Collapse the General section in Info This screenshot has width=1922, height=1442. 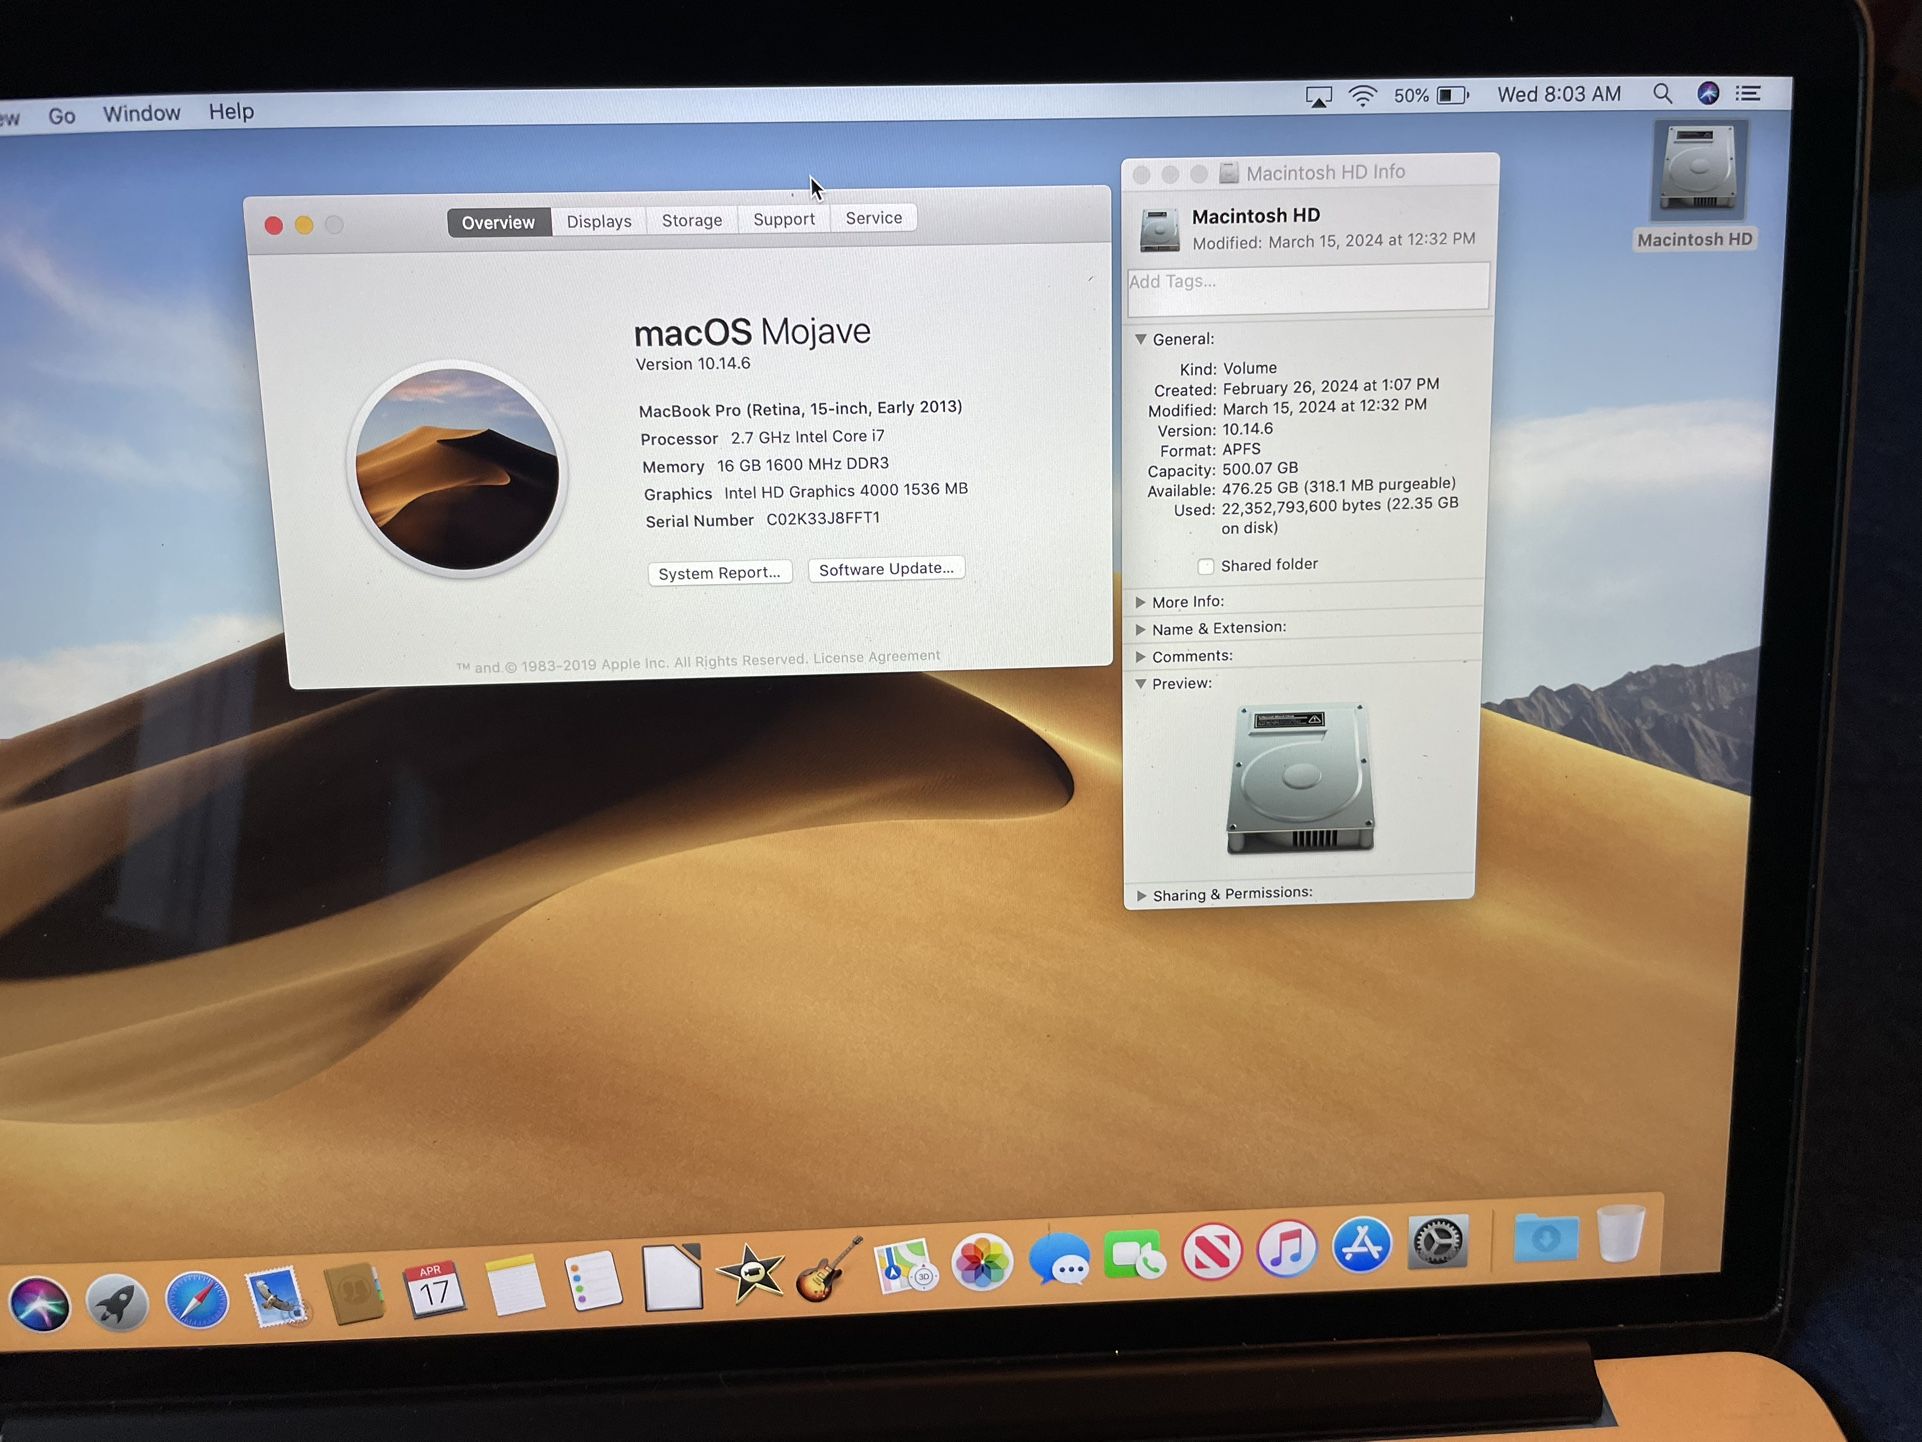(x=1140, y=339)
